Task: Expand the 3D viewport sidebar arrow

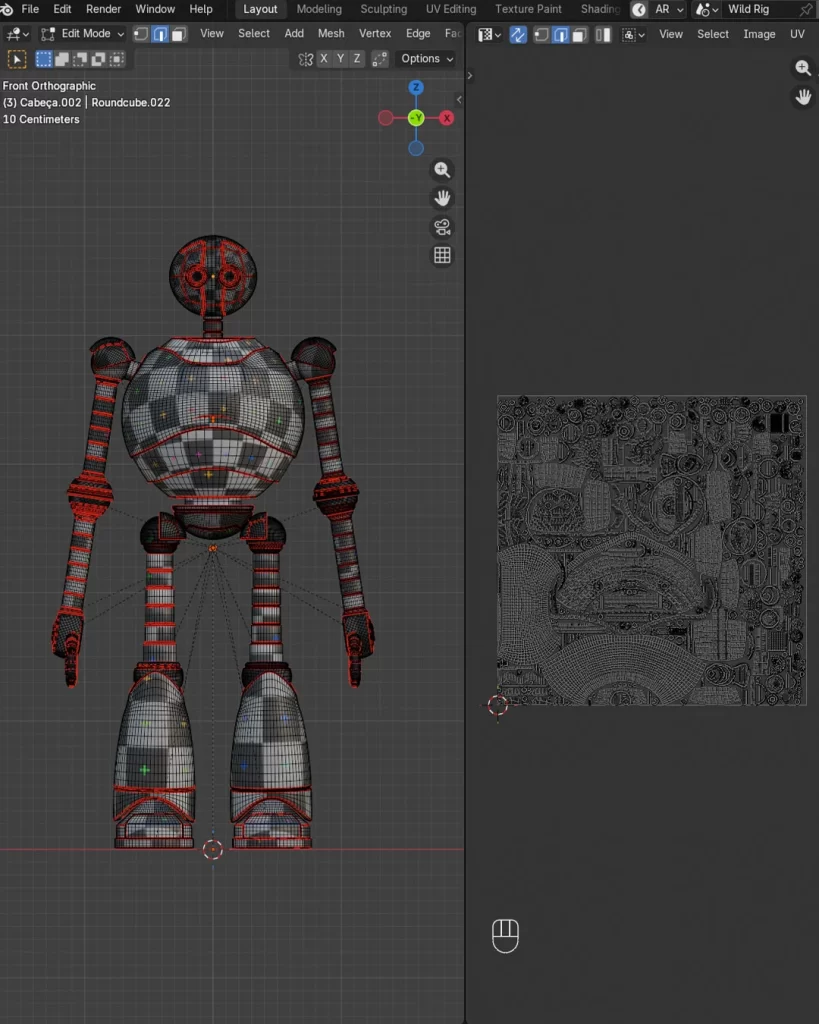Action: click(459, 100)
